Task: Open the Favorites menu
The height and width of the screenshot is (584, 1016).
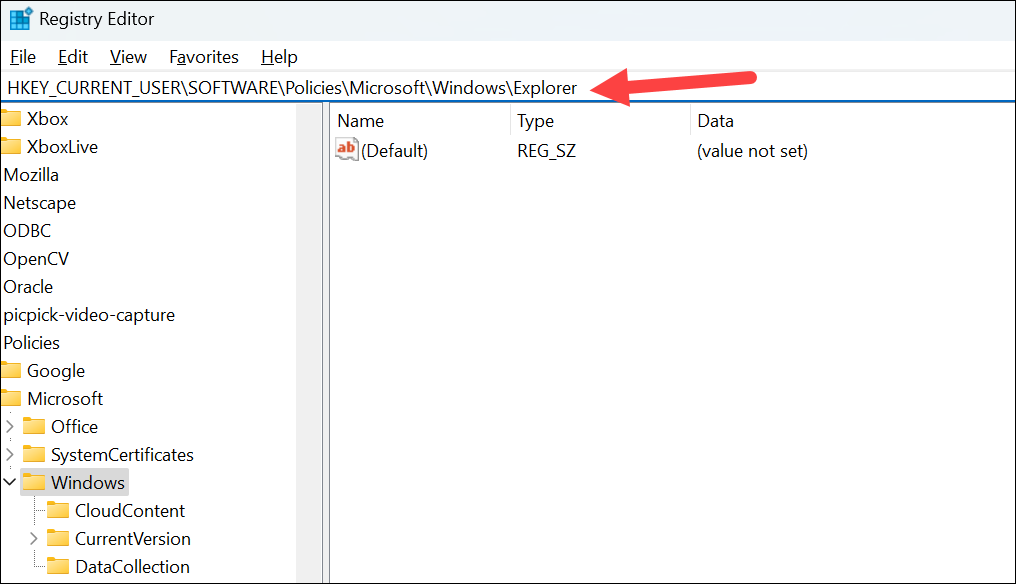Action: (x=203, y=57)
